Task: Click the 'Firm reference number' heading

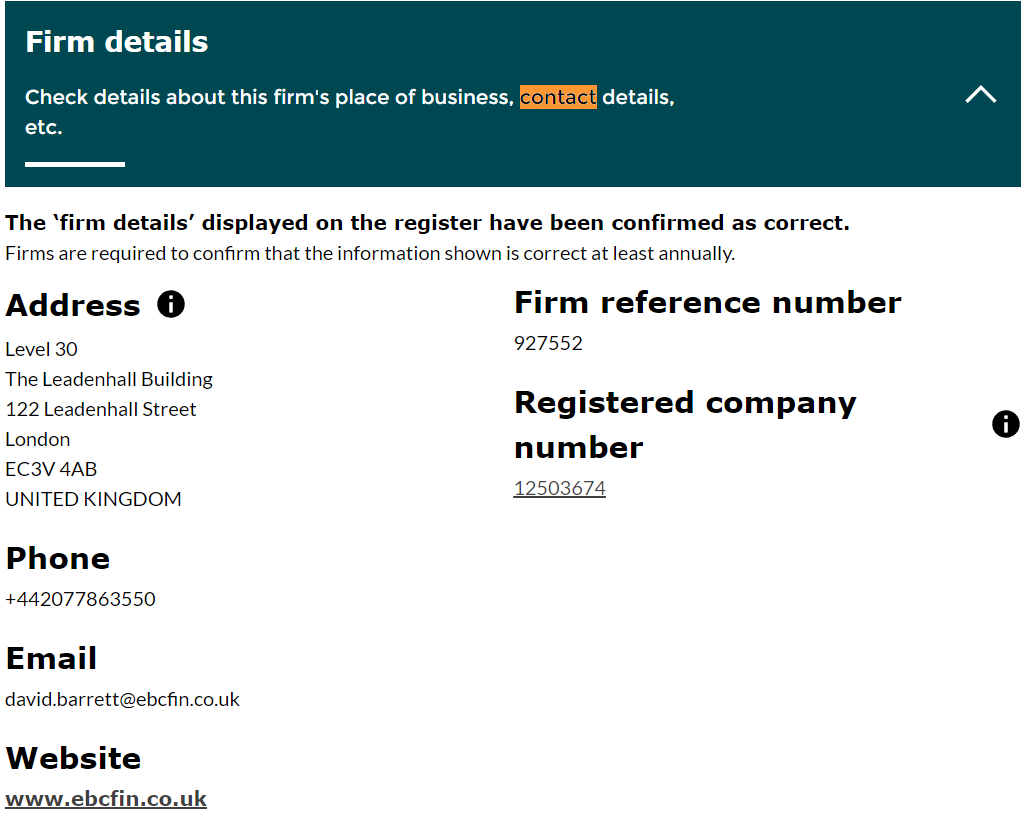Action: (707, 302)
